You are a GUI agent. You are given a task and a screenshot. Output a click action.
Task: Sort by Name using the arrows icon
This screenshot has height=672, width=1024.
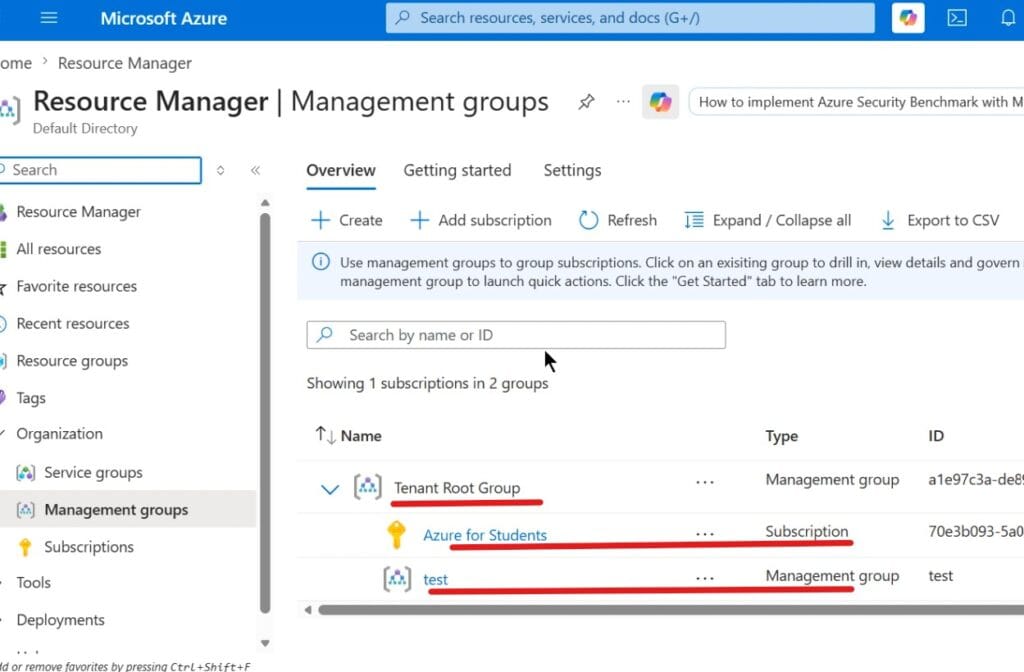[x=325, y=435]
